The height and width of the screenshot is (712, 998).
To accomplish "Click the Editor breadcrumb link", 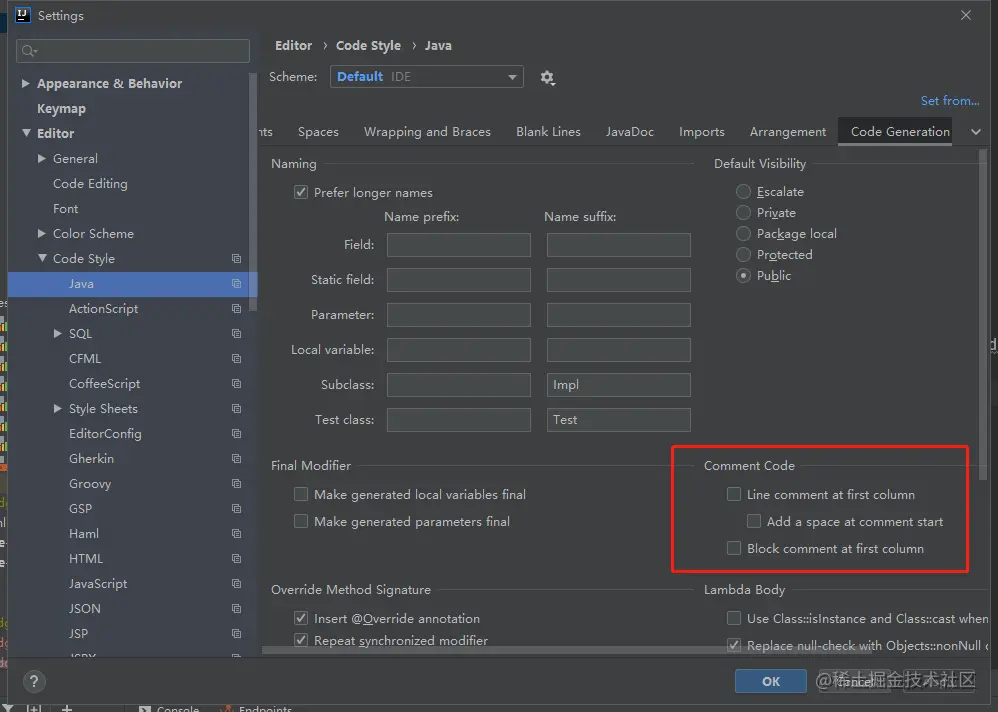I will 293,46.
